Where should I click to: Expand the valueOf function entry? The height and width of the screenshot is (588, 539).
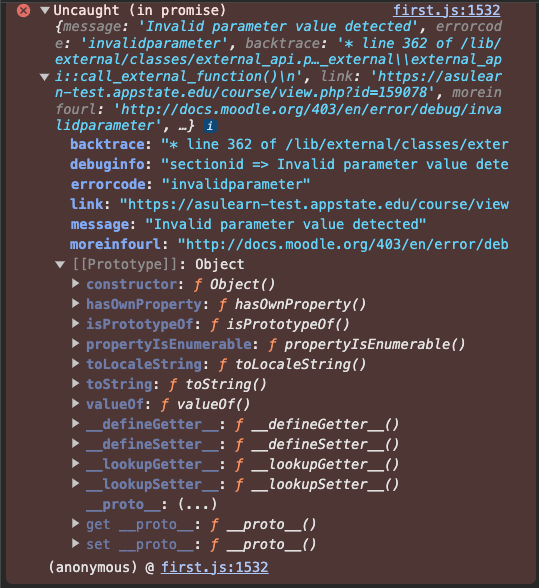coord(75,404)
